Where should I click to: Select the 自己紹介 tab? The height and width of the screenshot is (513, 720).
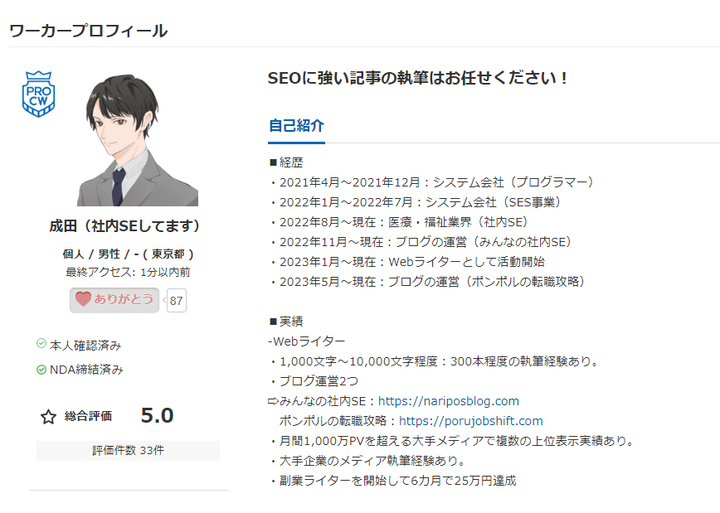click(x=297, y=125)
